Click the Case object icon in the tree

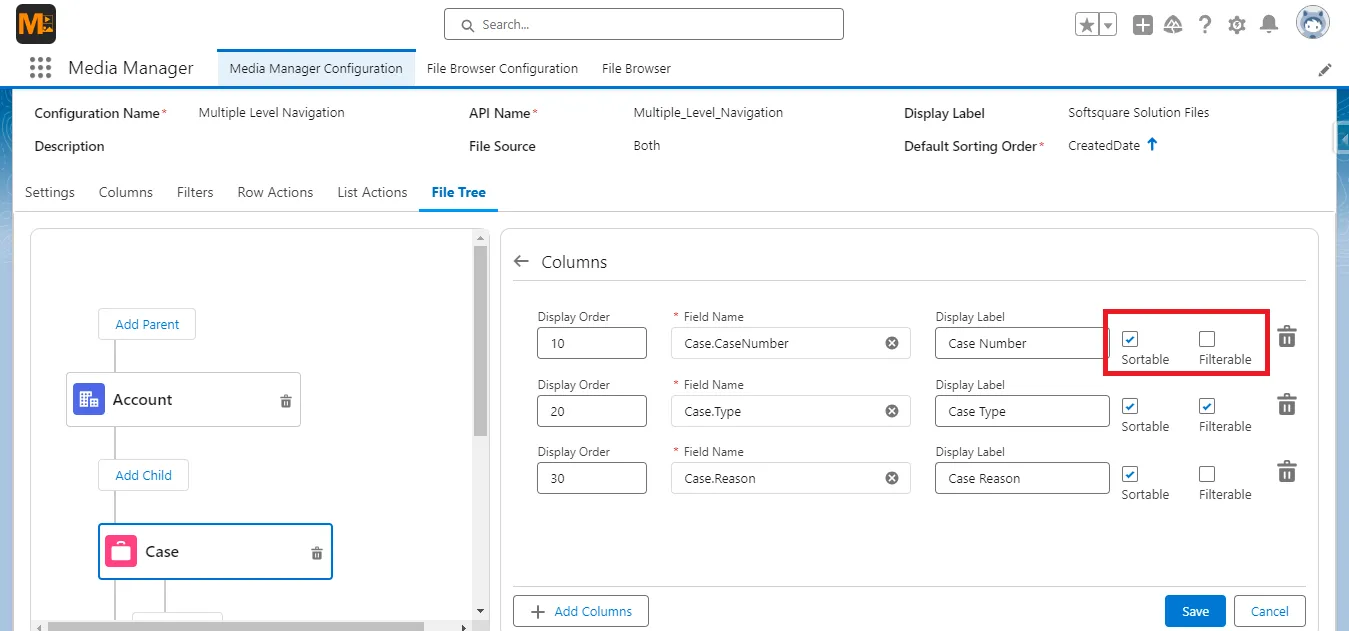point(120,551)
